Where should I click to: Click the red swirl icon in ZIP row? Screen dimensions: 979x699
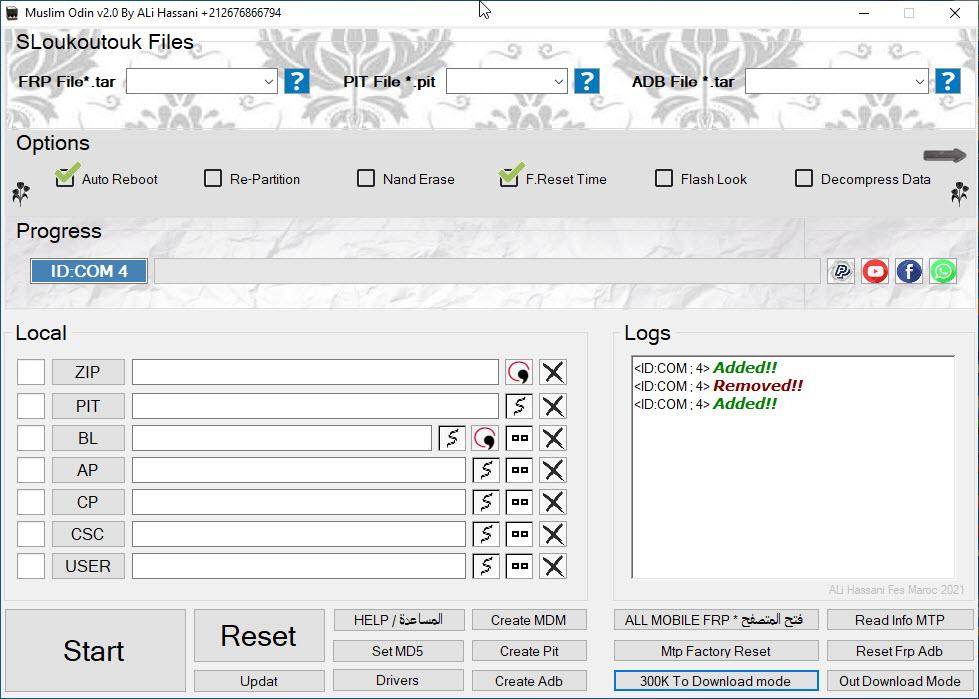(519, 372)
